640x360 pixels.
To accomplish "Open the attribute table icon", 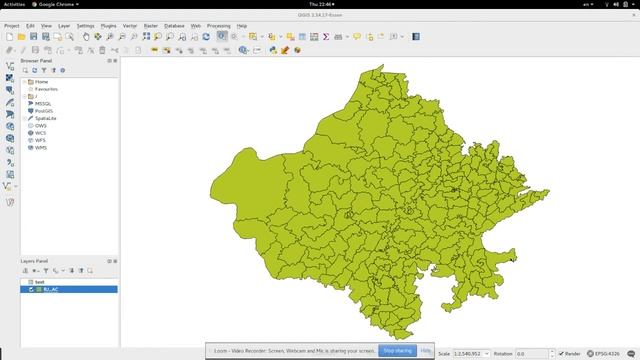I will click(302, 37).
